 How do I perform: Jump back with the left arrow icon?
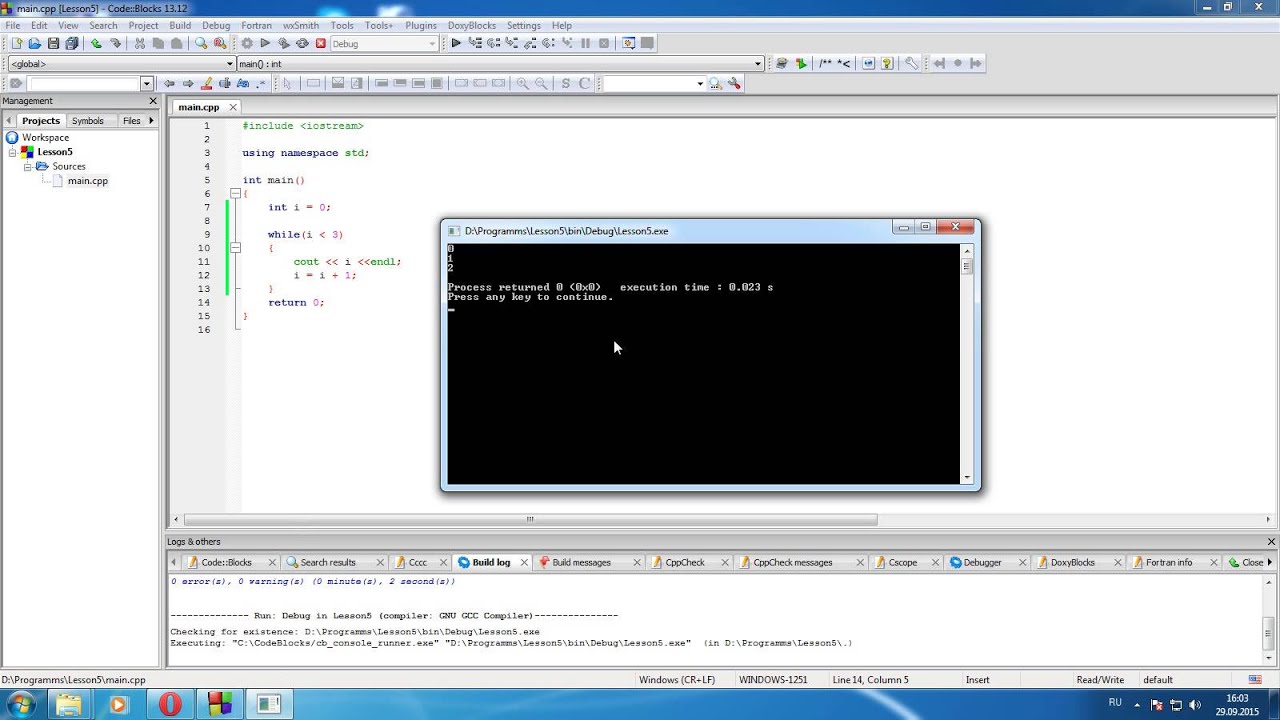tap(169, 83)
